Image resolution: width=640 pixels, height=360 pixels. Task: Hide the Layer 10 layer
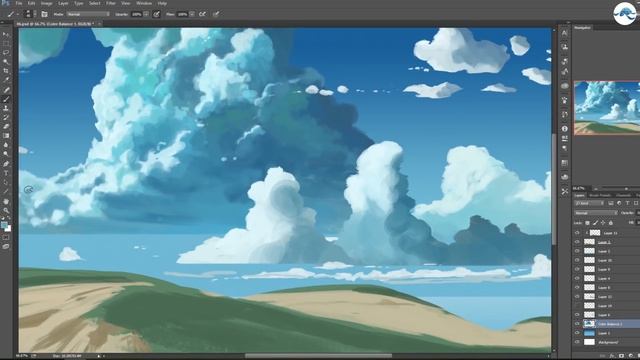click(577, 260)
